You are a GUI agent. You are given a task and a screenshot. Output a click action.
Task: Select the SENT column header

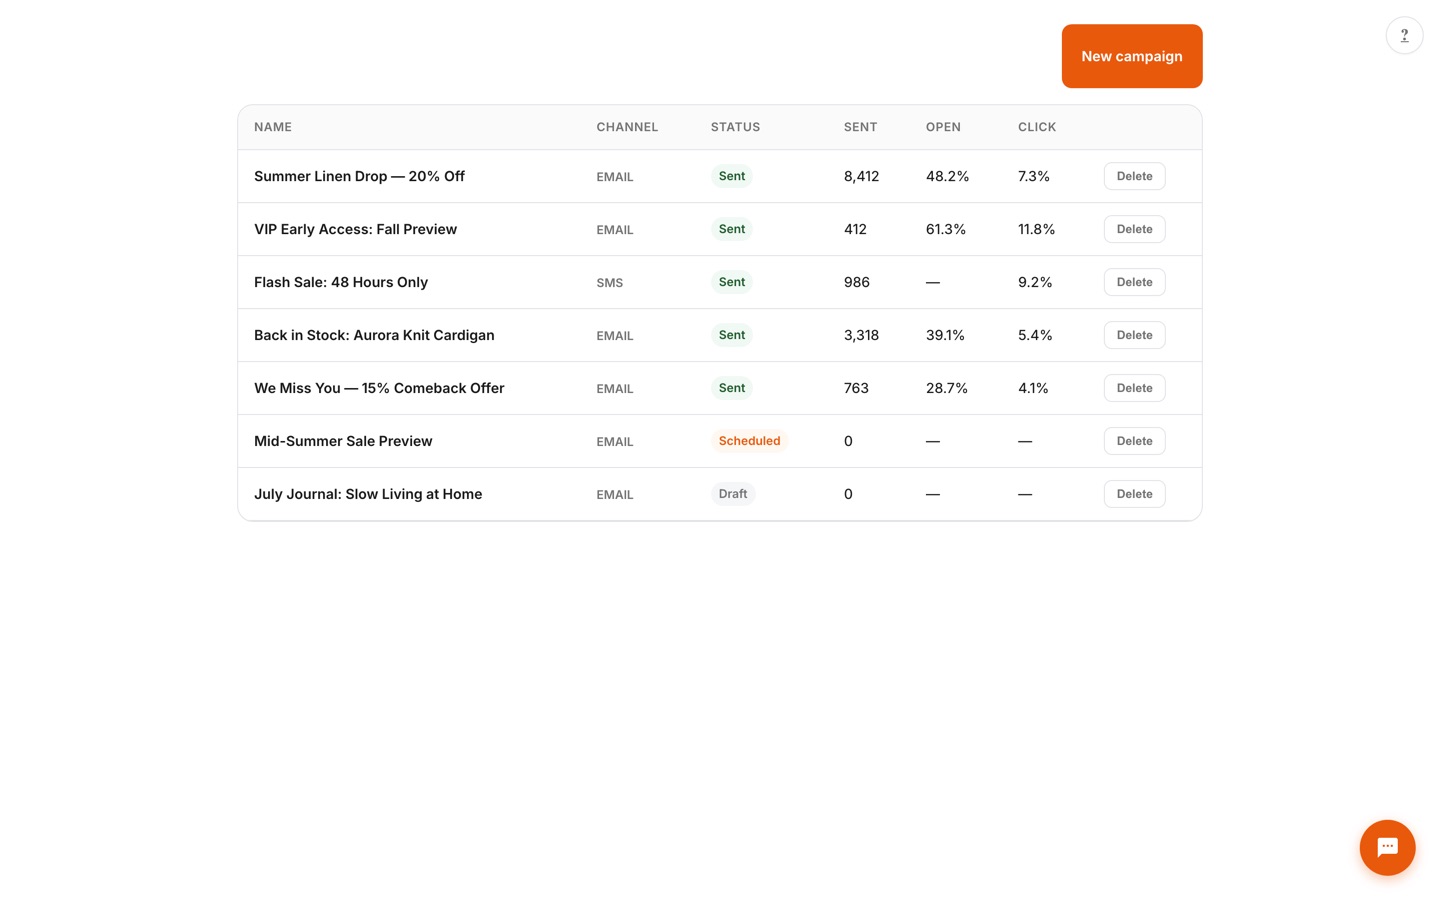pos(860,127)
